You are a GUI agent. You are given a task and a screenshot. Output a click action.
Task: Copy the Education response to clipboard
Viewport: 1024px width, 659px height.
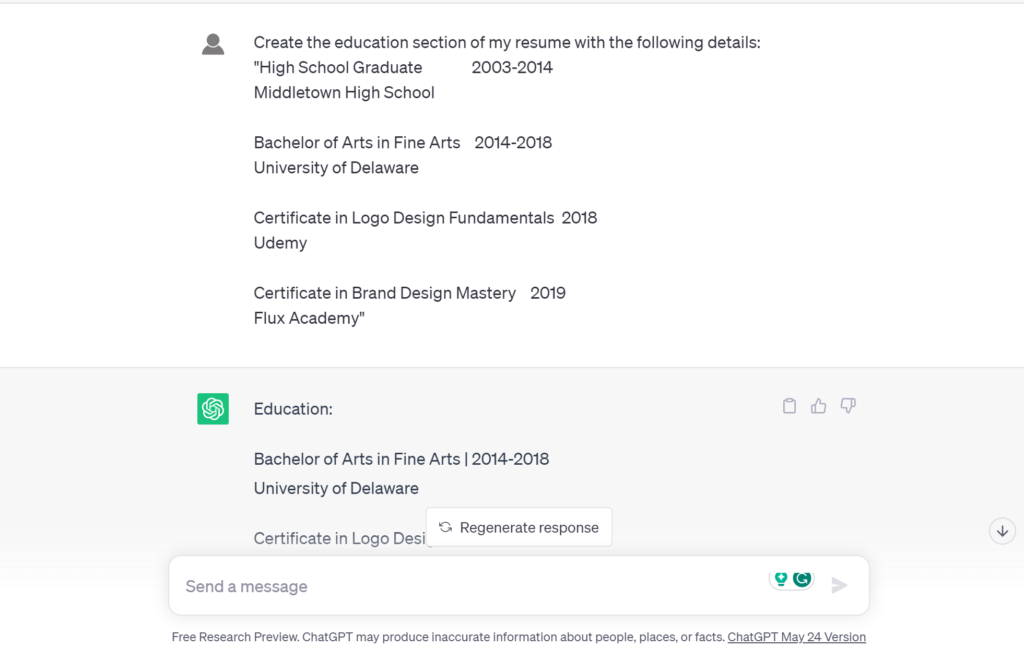point(789,406)
